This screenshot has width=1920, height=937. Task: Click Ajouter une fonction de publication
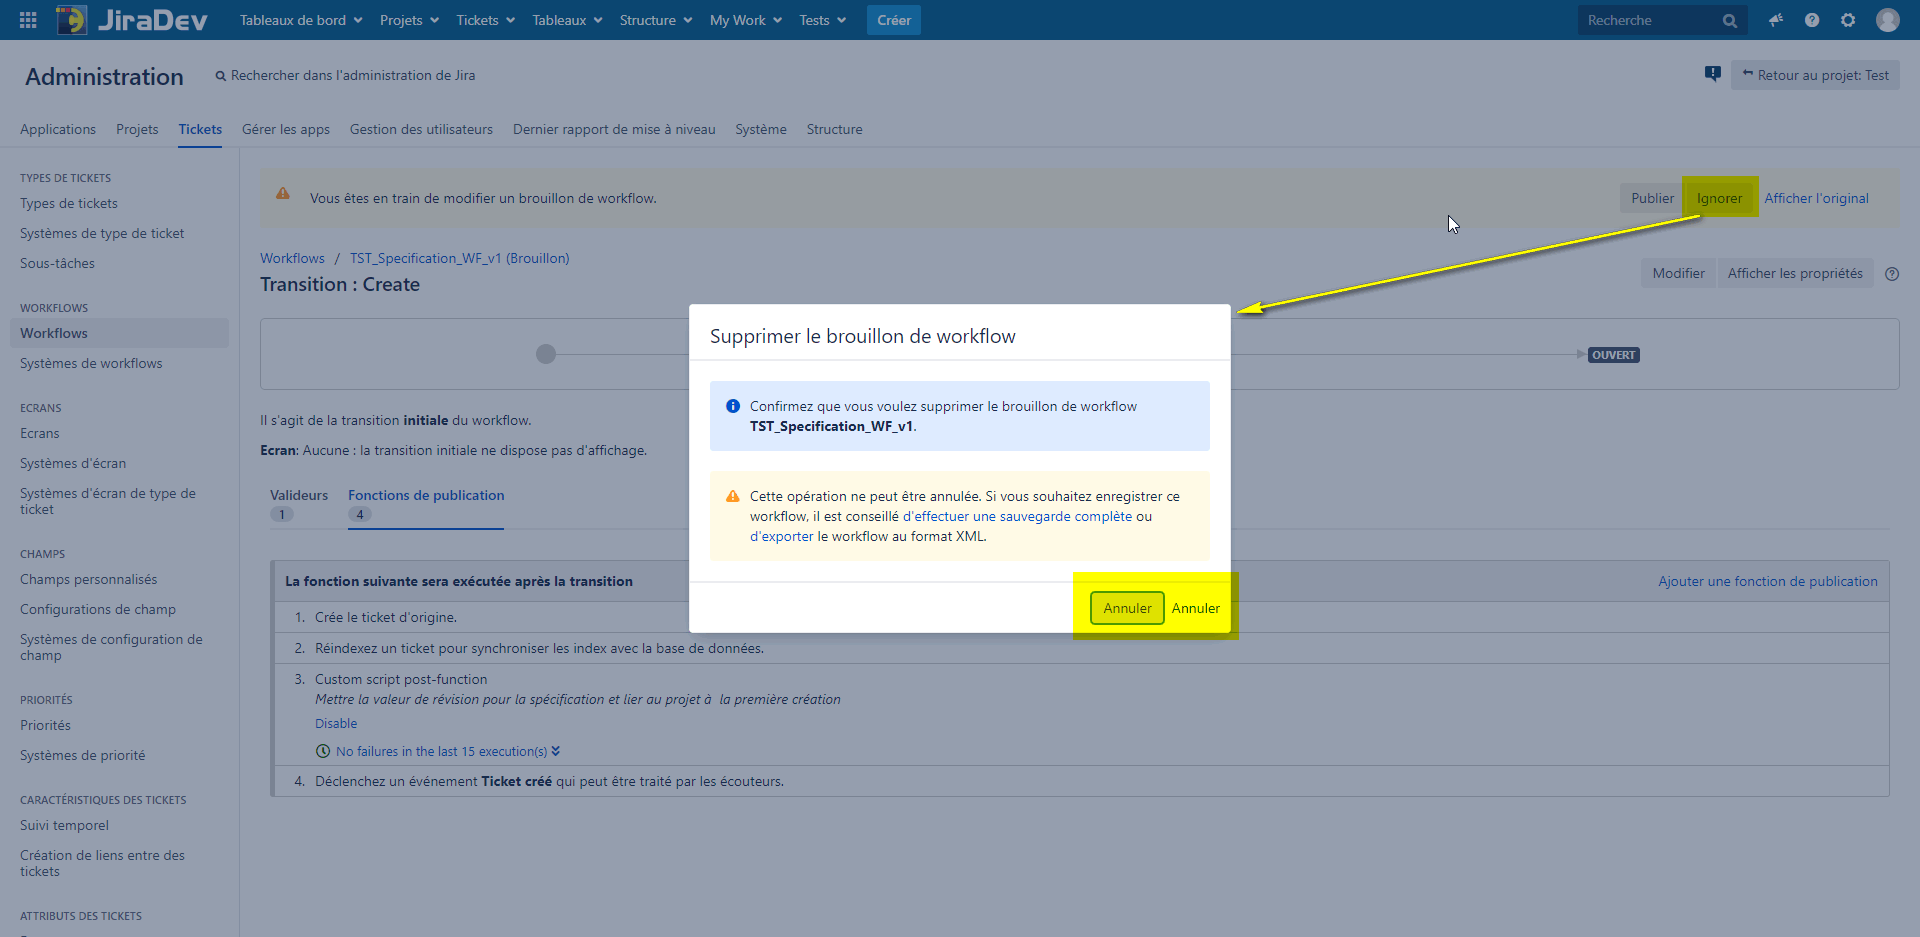pos(1768,581)
